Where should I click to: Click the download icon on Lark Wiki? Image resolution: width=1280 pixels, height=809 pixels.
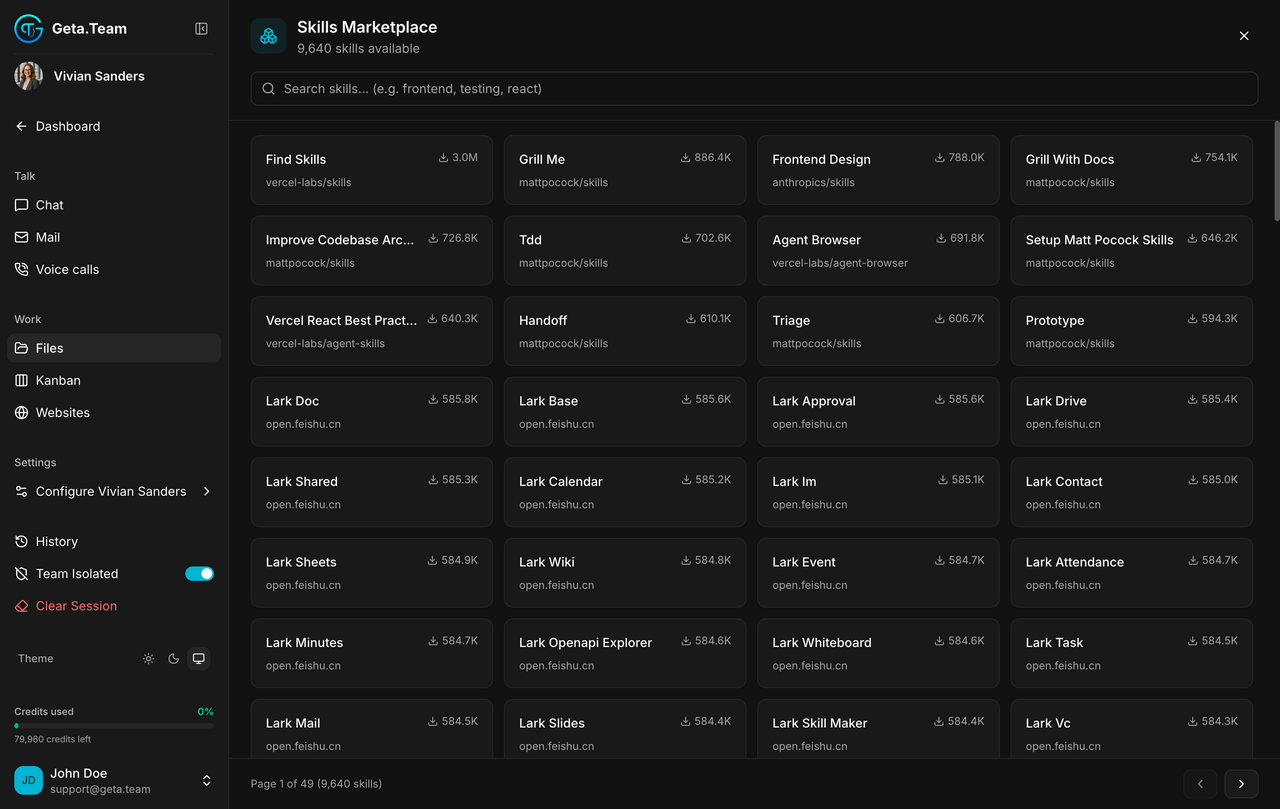point(686,560)
